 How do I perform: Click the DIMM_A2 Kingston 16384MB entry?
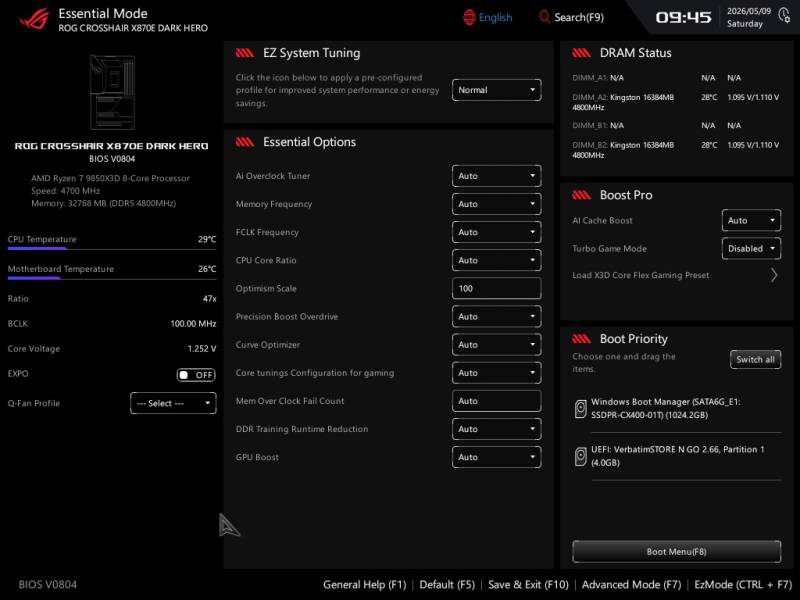676,102
